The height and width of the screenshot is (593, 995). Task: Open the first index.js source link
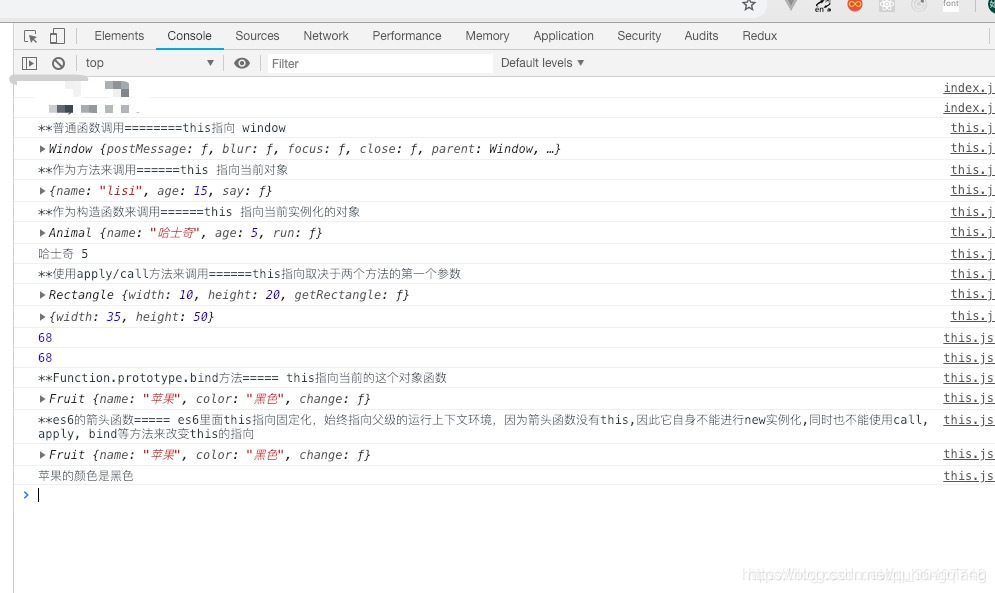(x=968, y=88)
